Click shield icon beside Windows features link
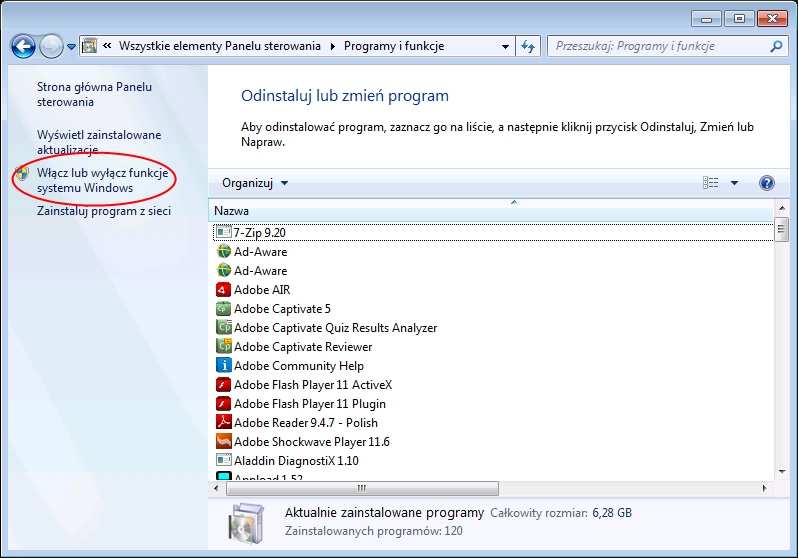 (x=22, y=174)
